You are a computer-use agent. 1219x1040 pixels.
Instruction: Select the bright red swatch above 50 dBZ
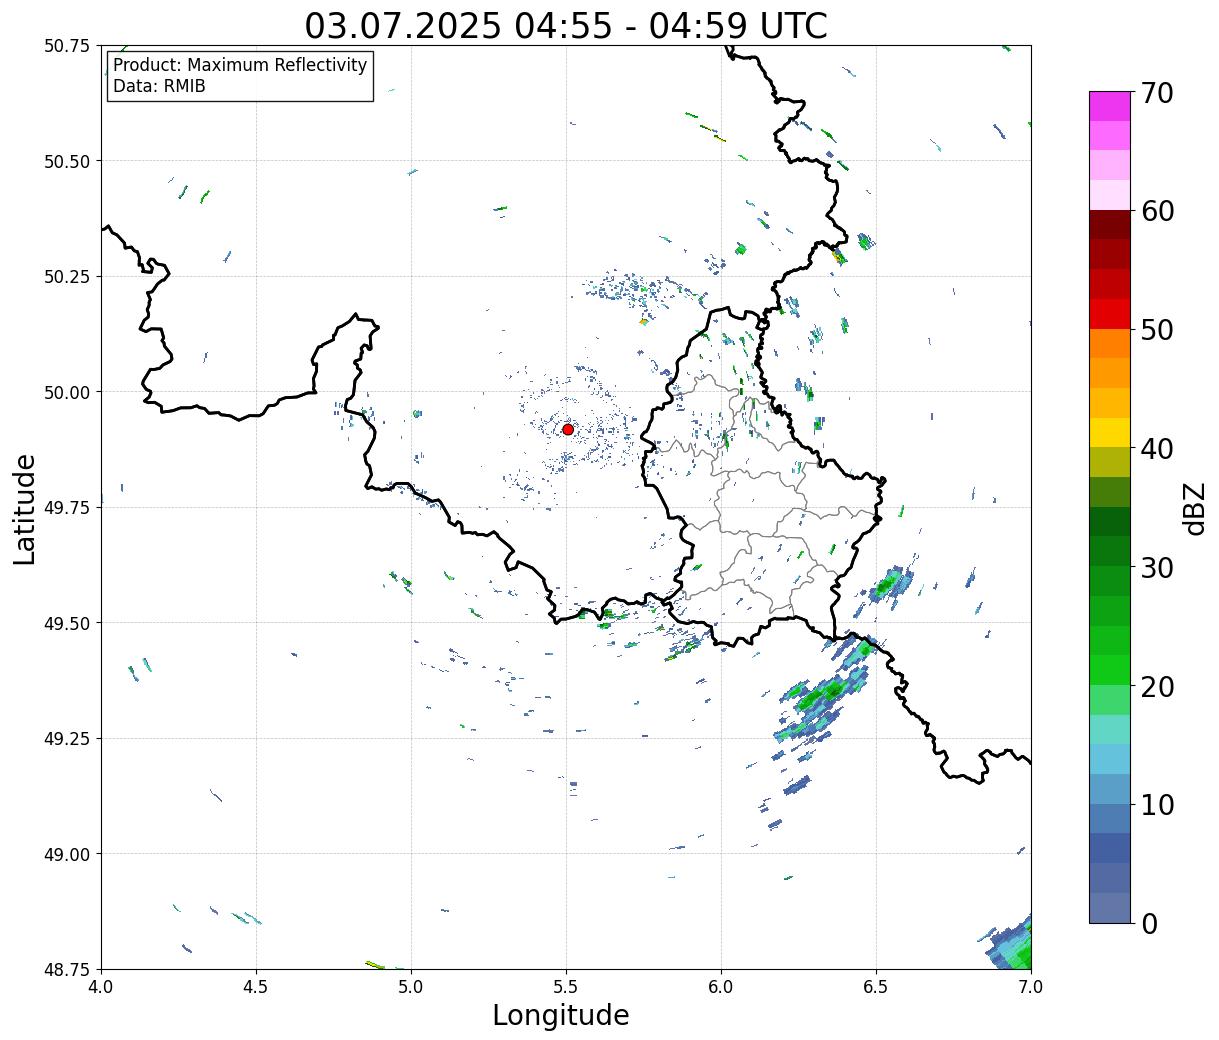point(1110,314)
